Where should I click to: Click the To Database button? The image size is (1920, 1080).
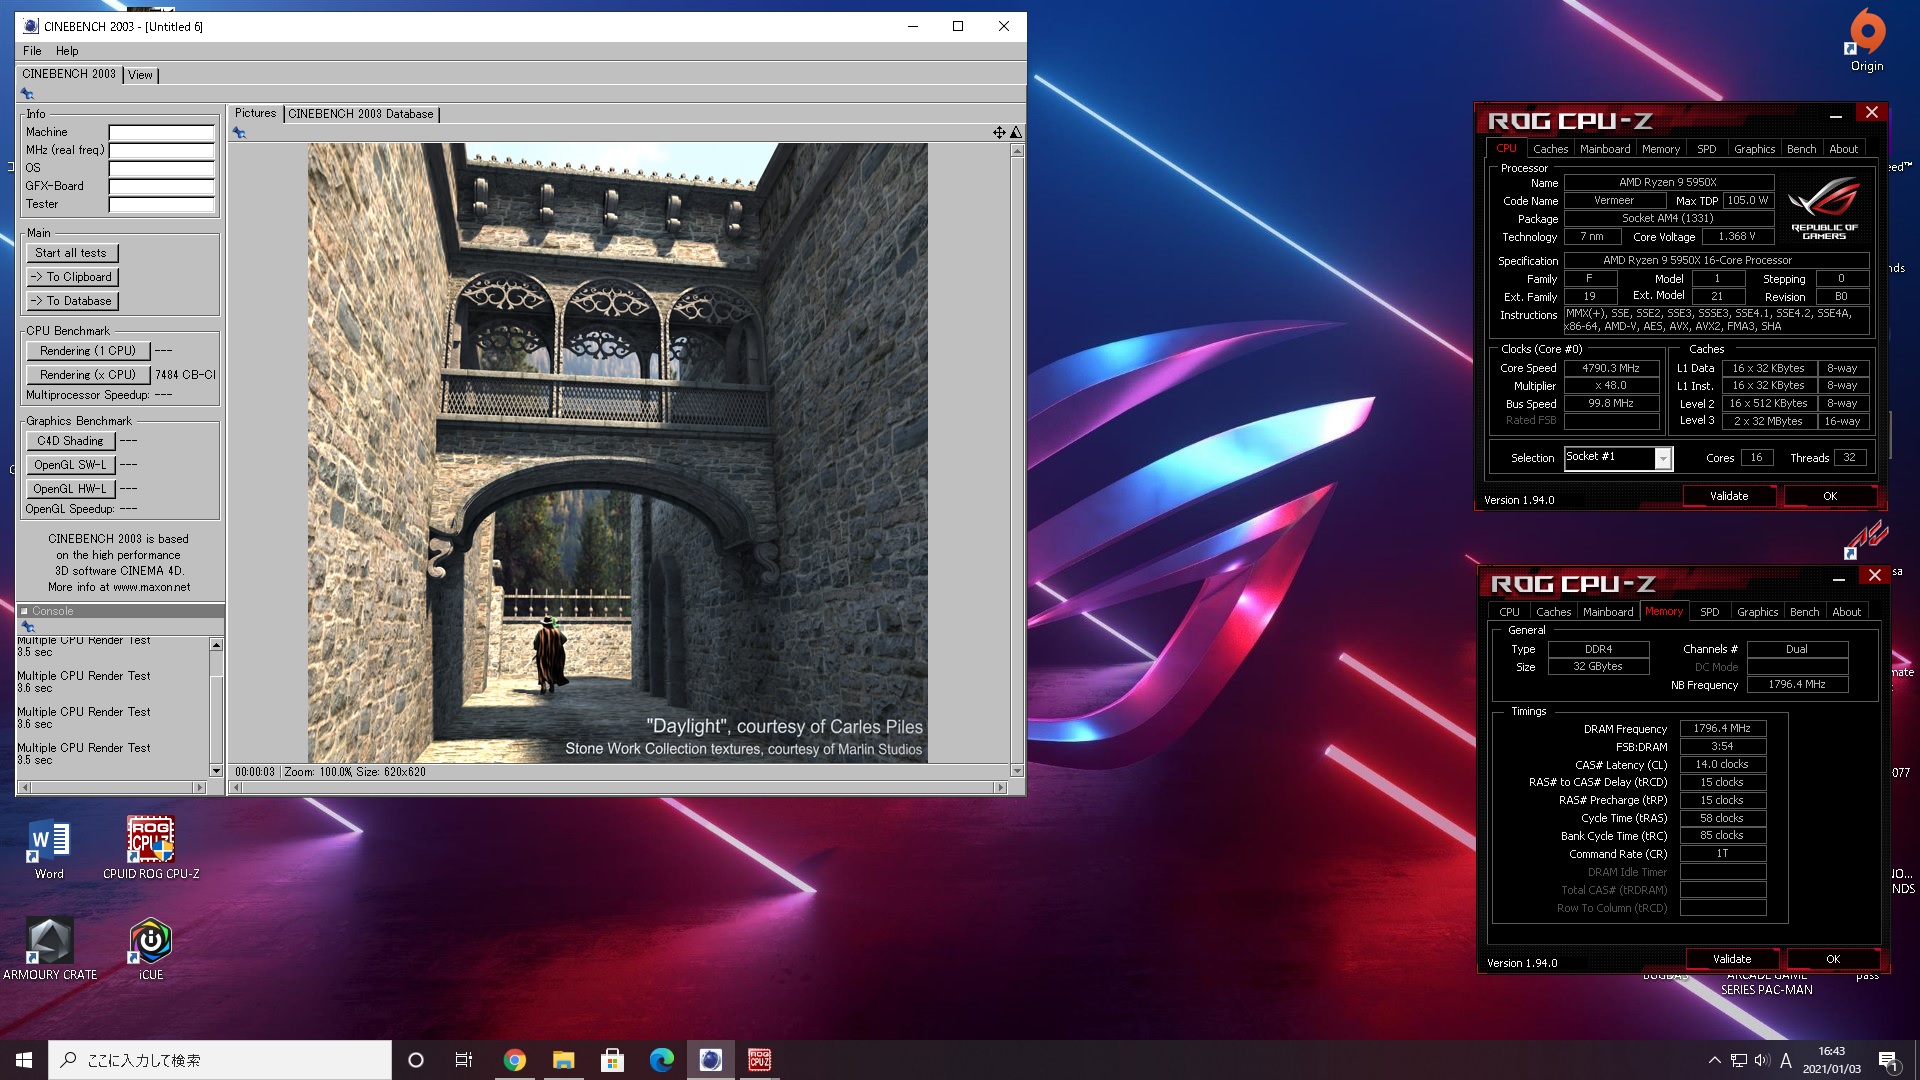72,301
